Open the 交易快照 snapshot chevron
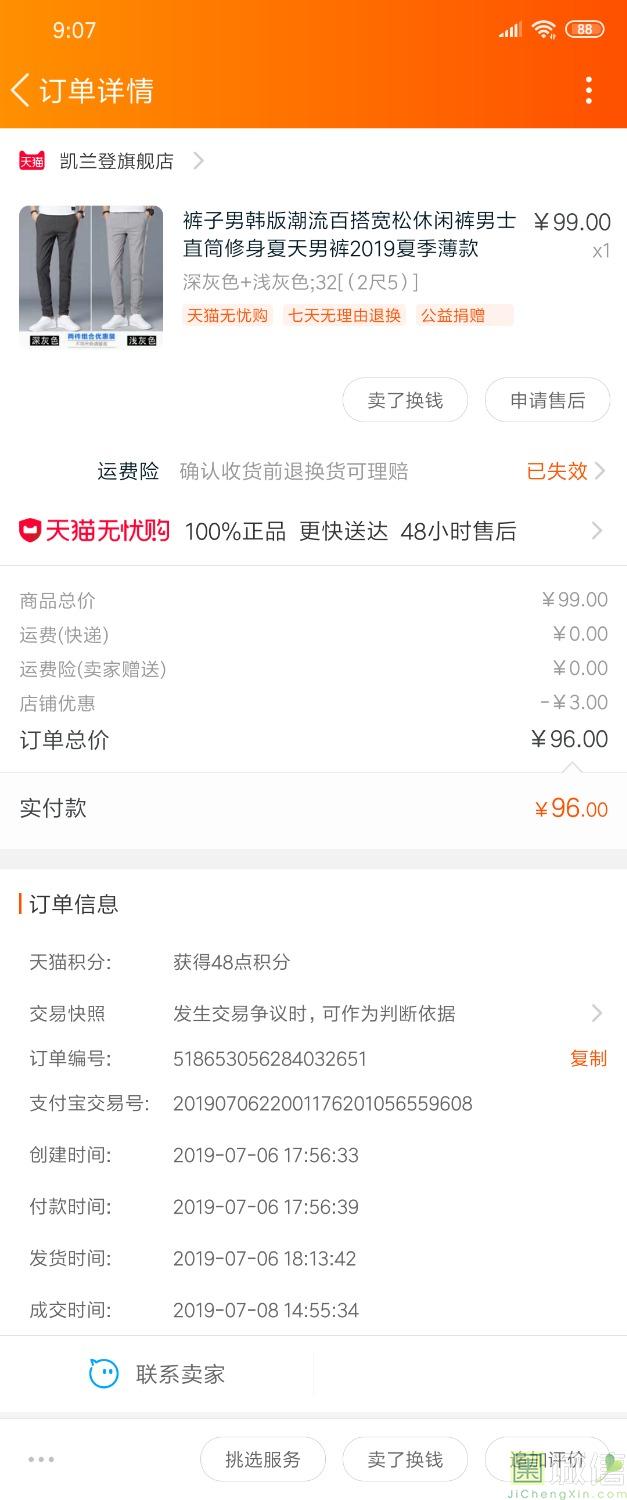Screen dimensions: 627x1500 point(597,1014)
